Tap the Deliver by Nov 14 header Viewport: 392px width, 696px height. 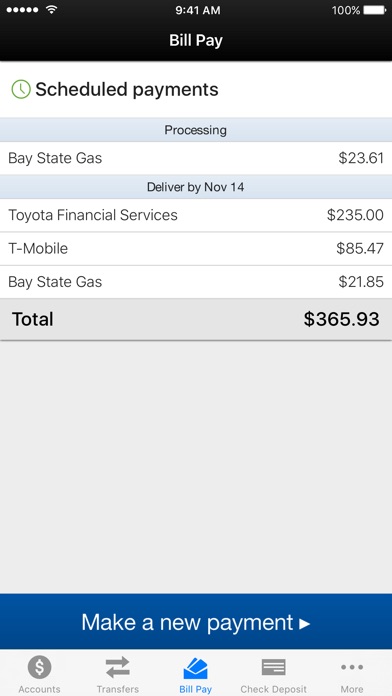[196, 187]
